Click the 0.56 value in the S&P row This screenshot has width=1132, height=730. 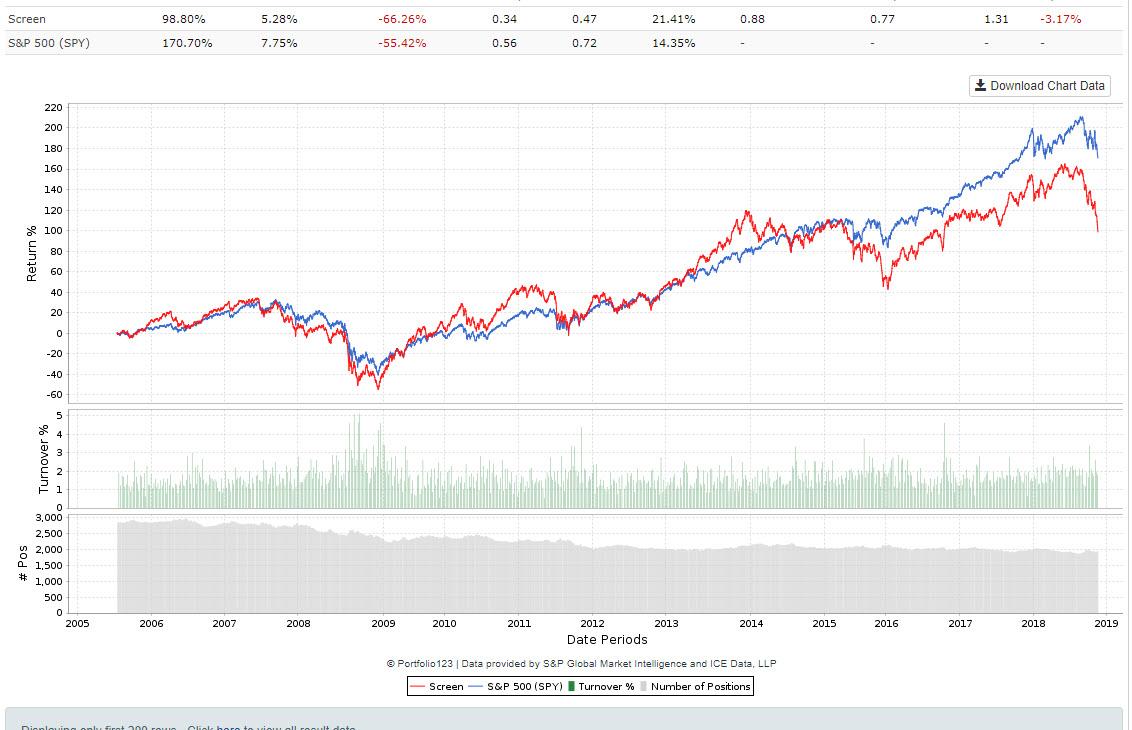[505, 43]
